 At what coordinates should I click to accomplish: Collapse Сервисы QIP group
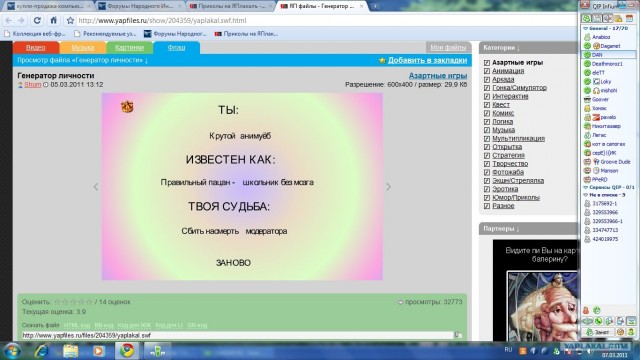(x=586, y=187)
